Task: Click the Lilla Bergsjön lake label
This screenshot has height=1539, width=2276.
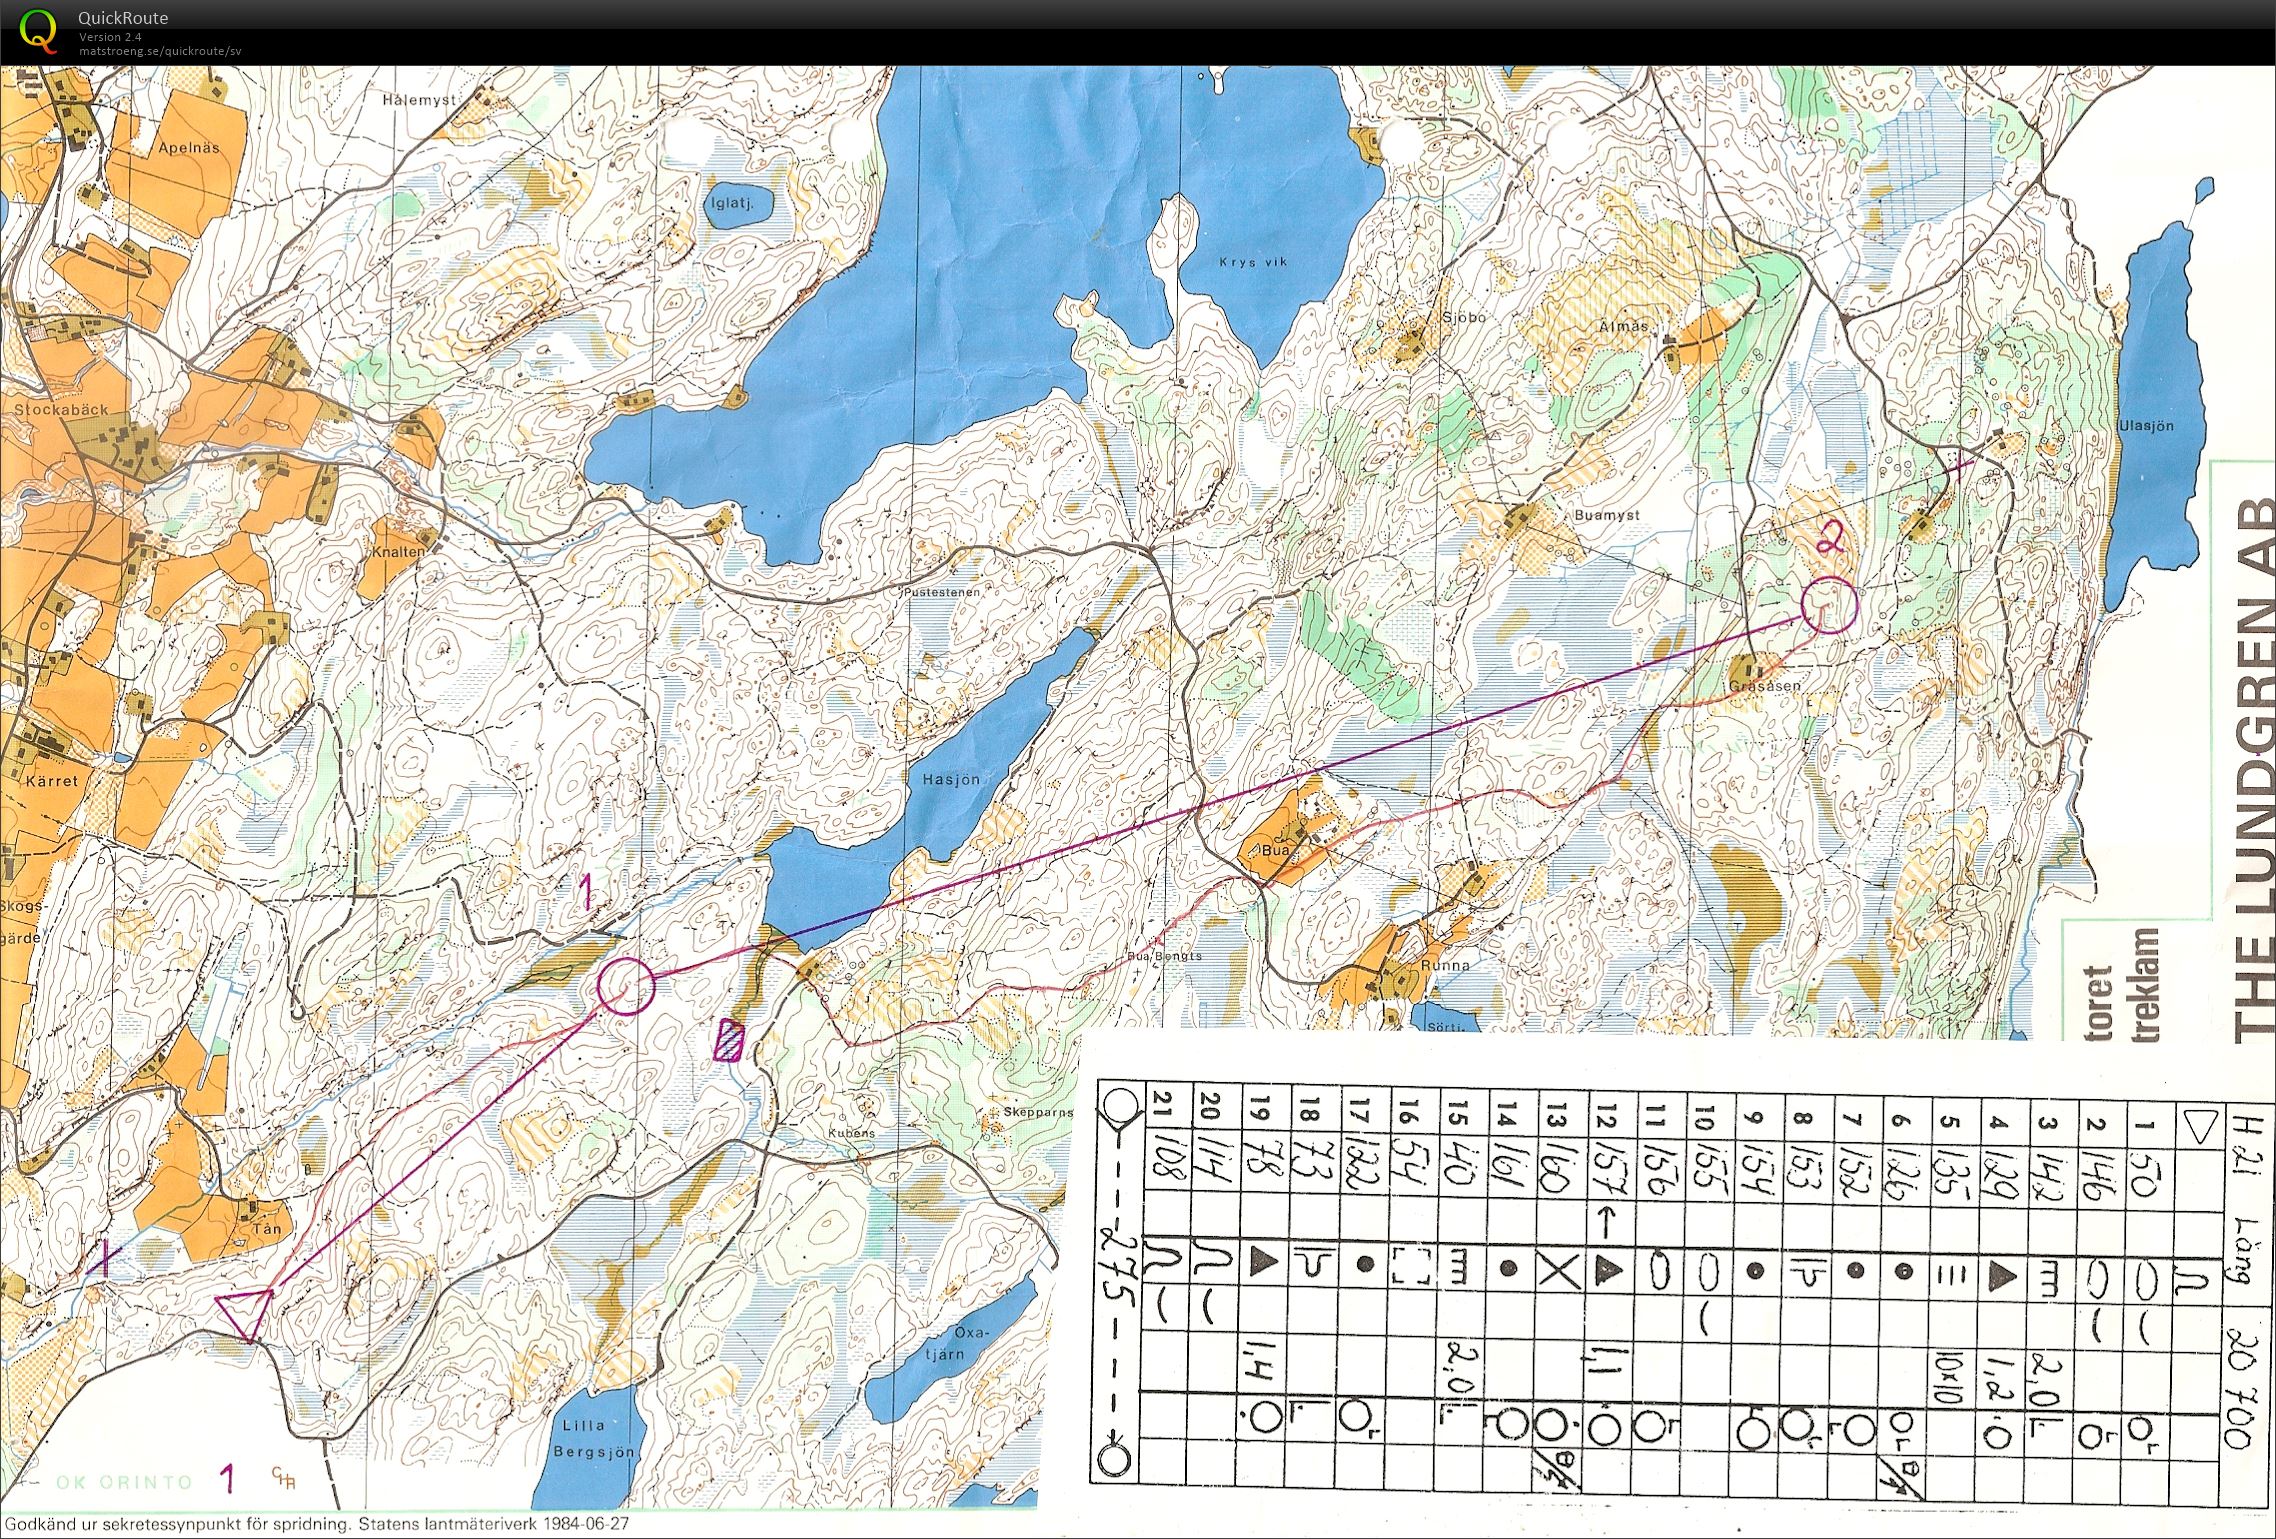Action: point(594,1439)
